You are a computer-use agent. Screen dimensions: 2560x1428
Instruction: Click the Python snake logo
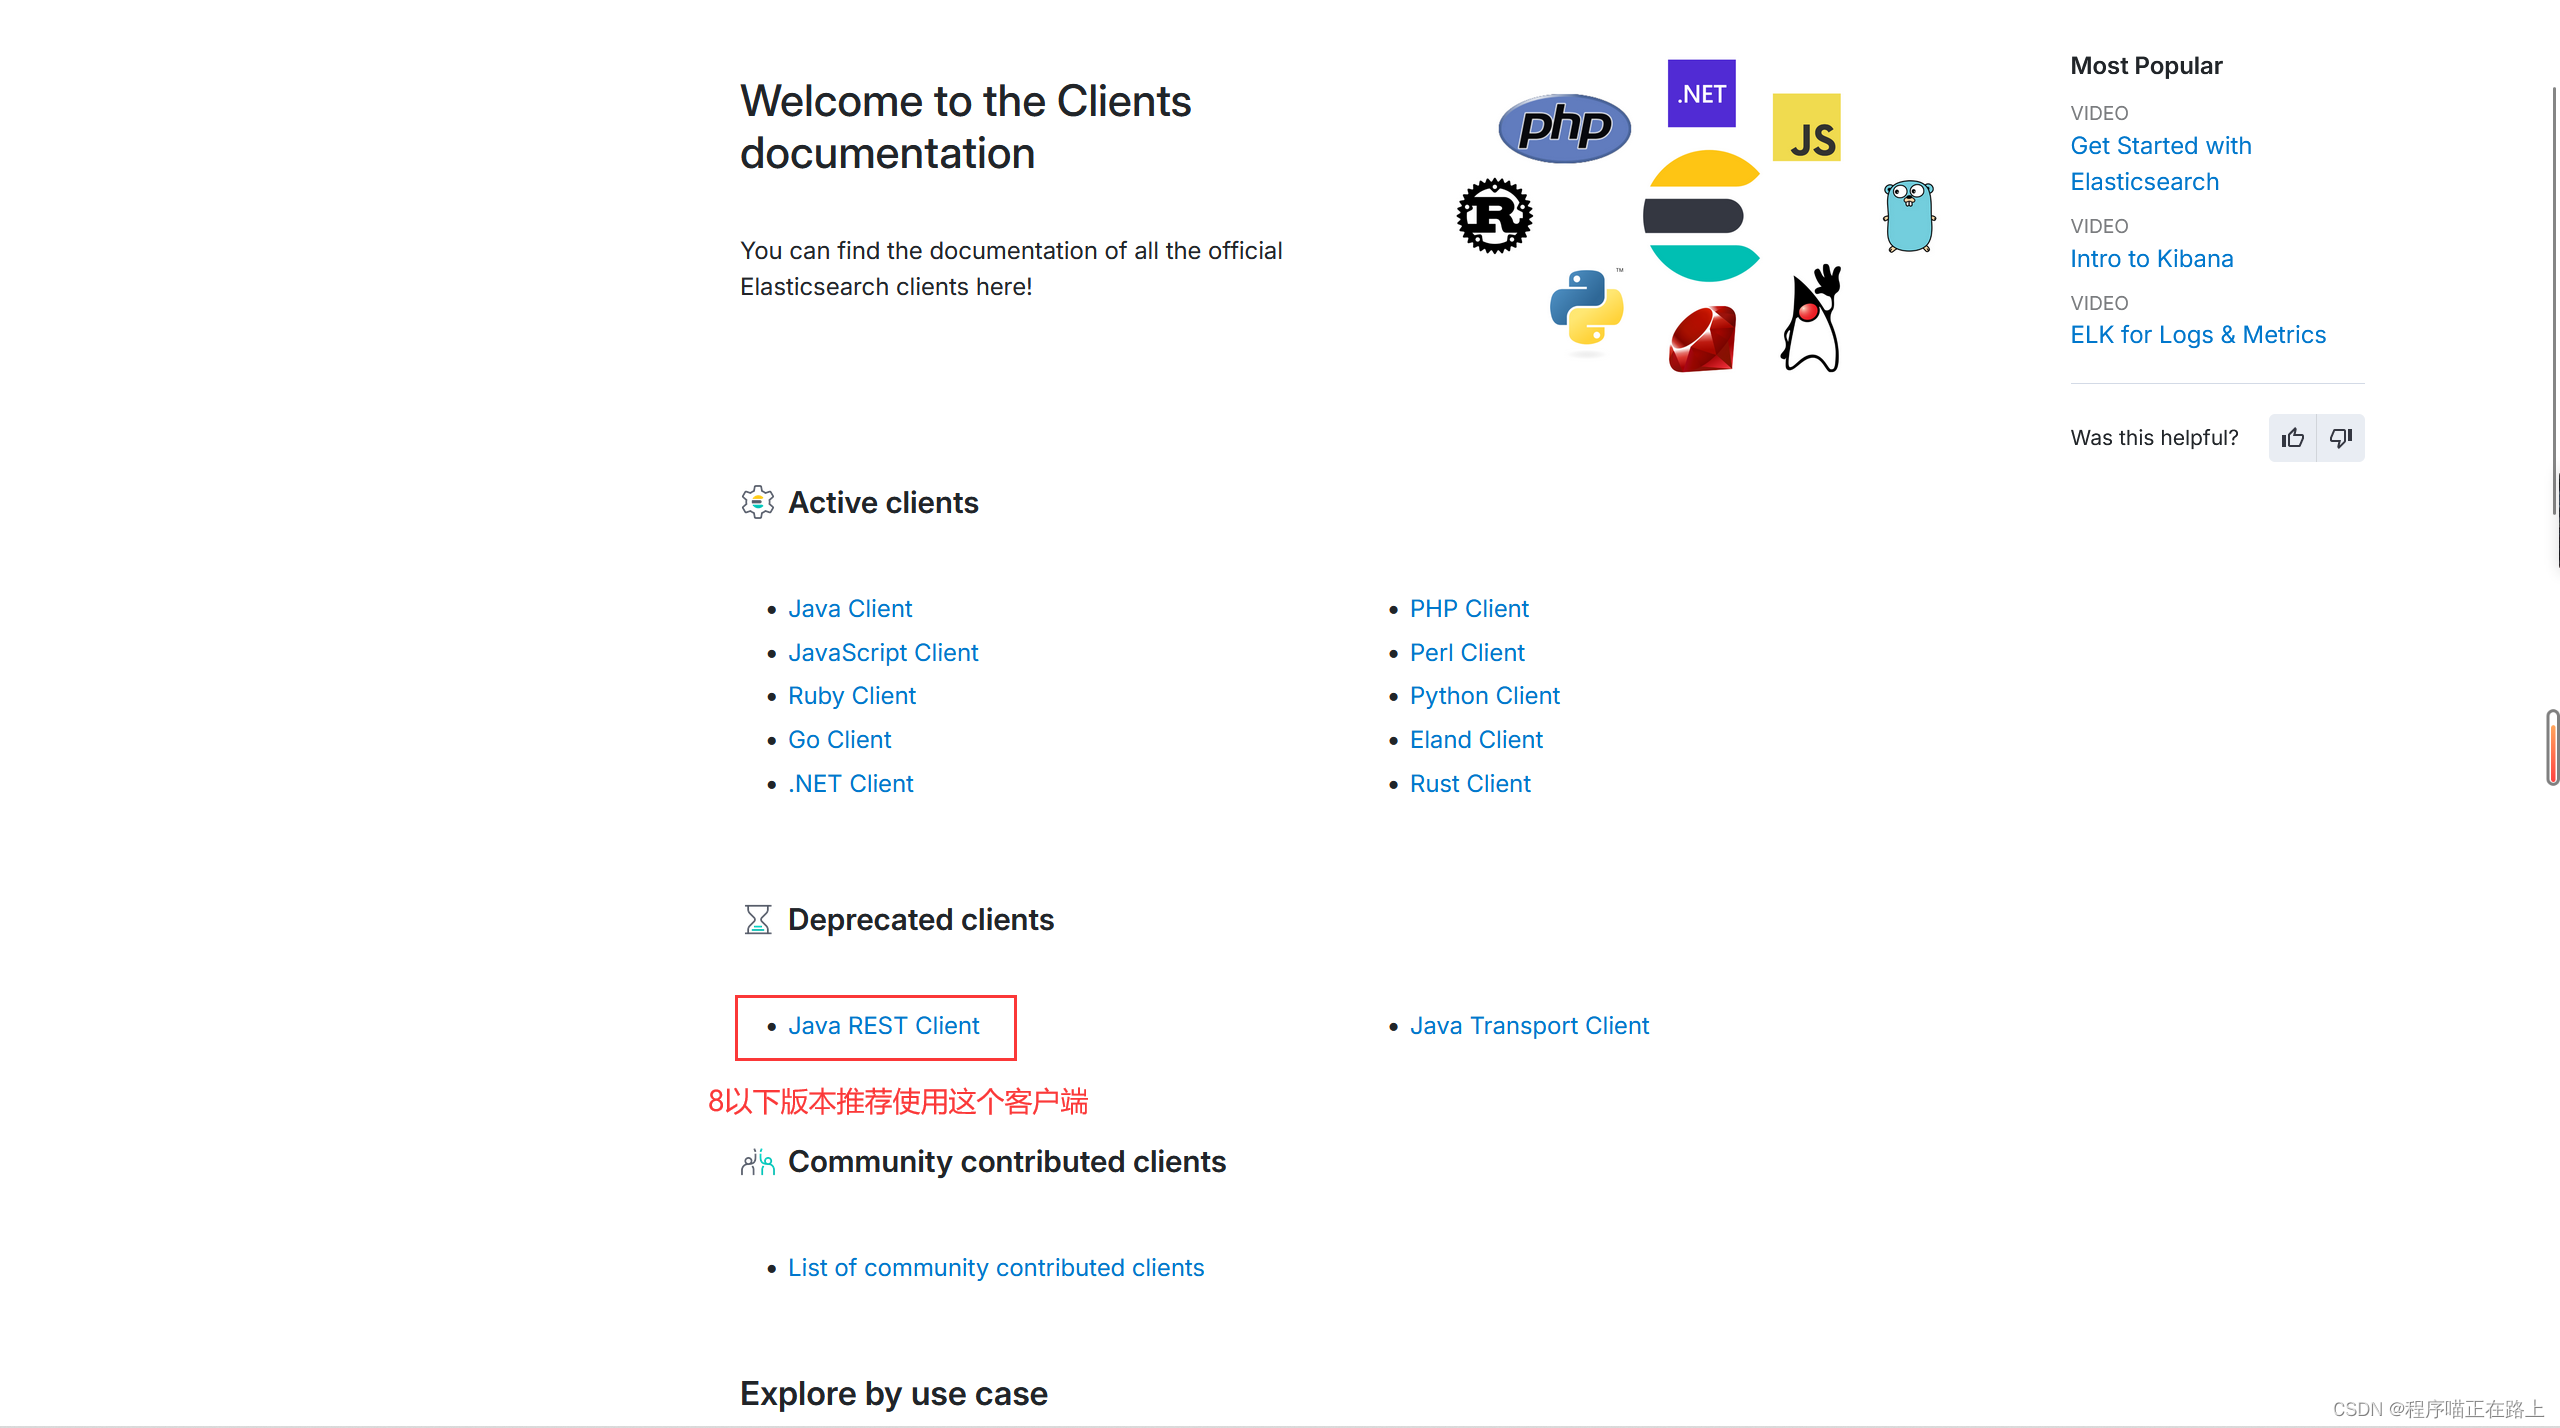click(1586, 308)
